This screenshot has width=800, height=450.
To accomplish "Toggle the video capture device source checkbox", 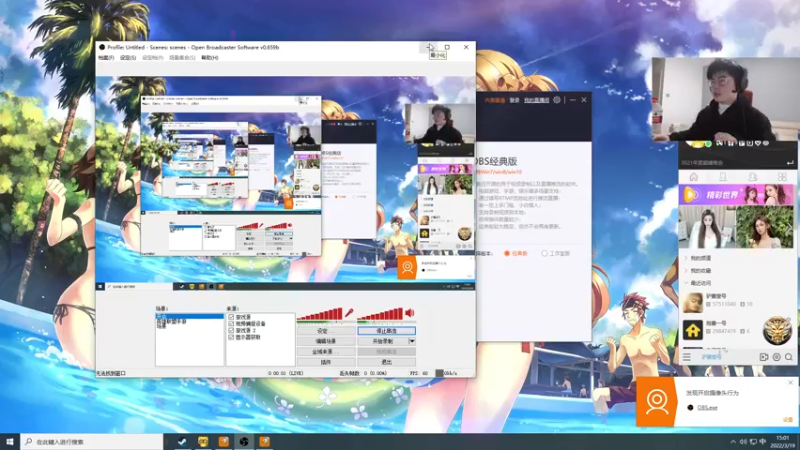I will click(x=231, y=323).
